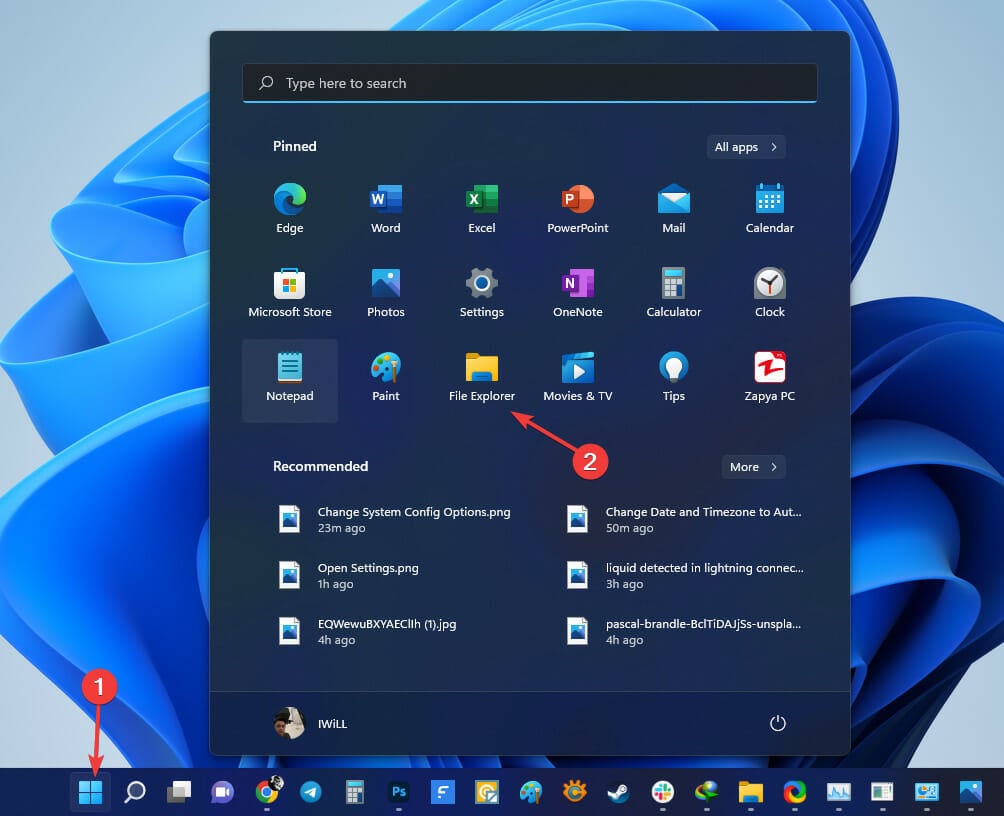Expand More recommended items
The width and height of the screenshot is (1004, 816).
(753, 467)
